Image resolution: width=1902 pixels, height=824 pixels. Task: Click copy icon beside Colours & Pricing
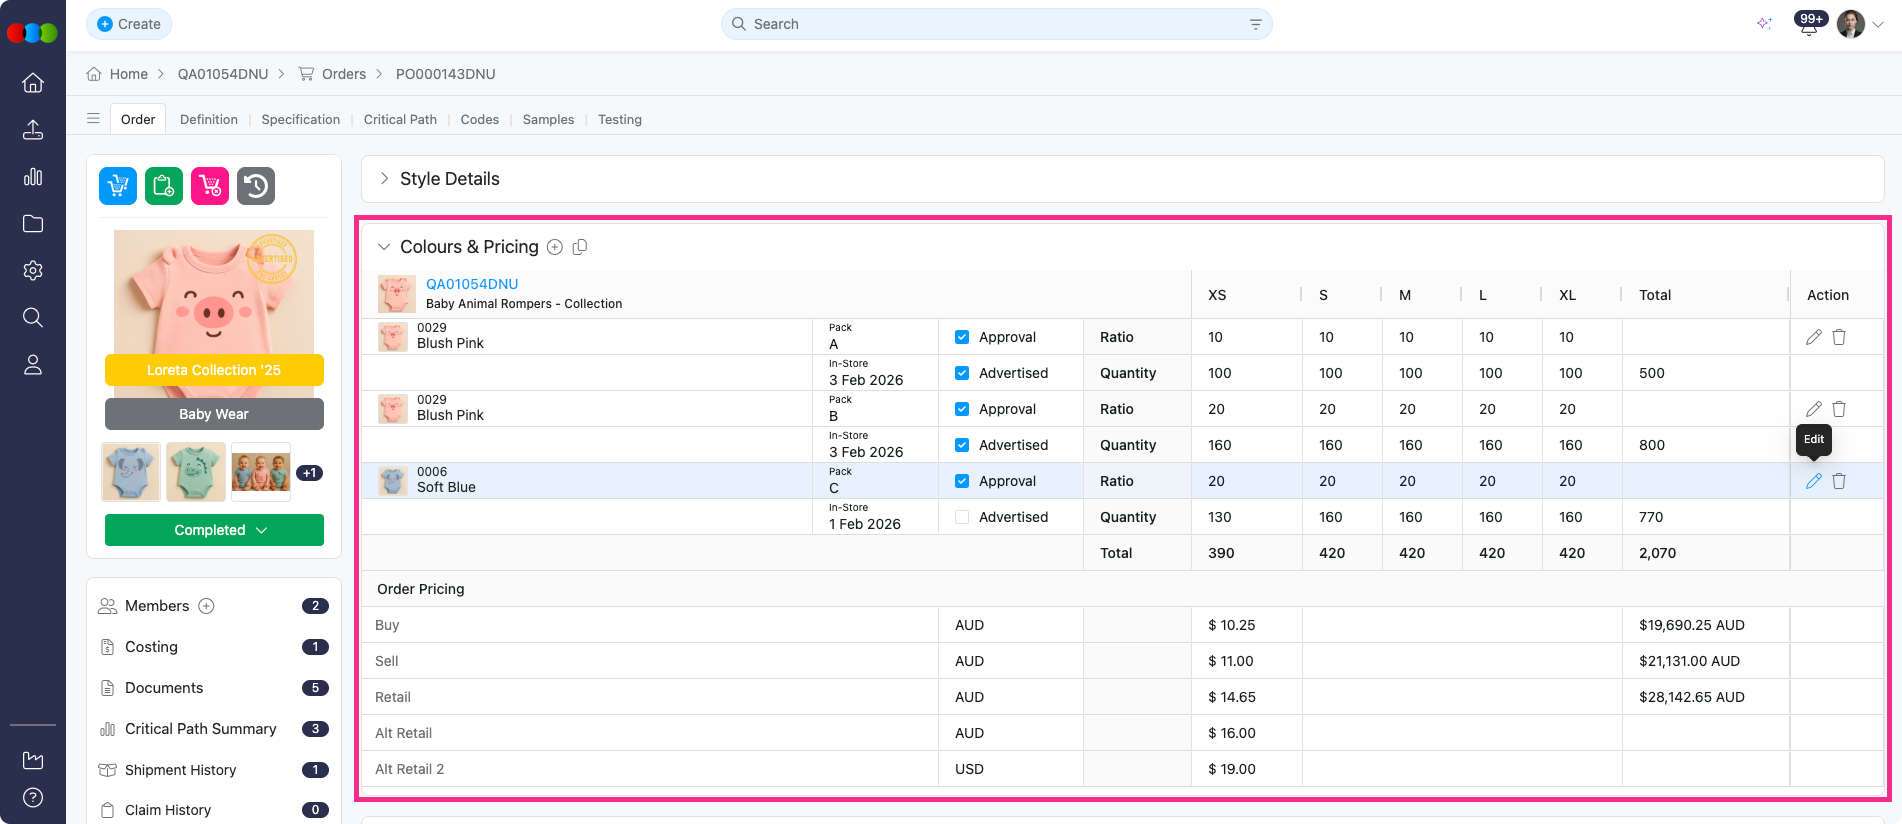pyautogui.click(x=580, y=247)
